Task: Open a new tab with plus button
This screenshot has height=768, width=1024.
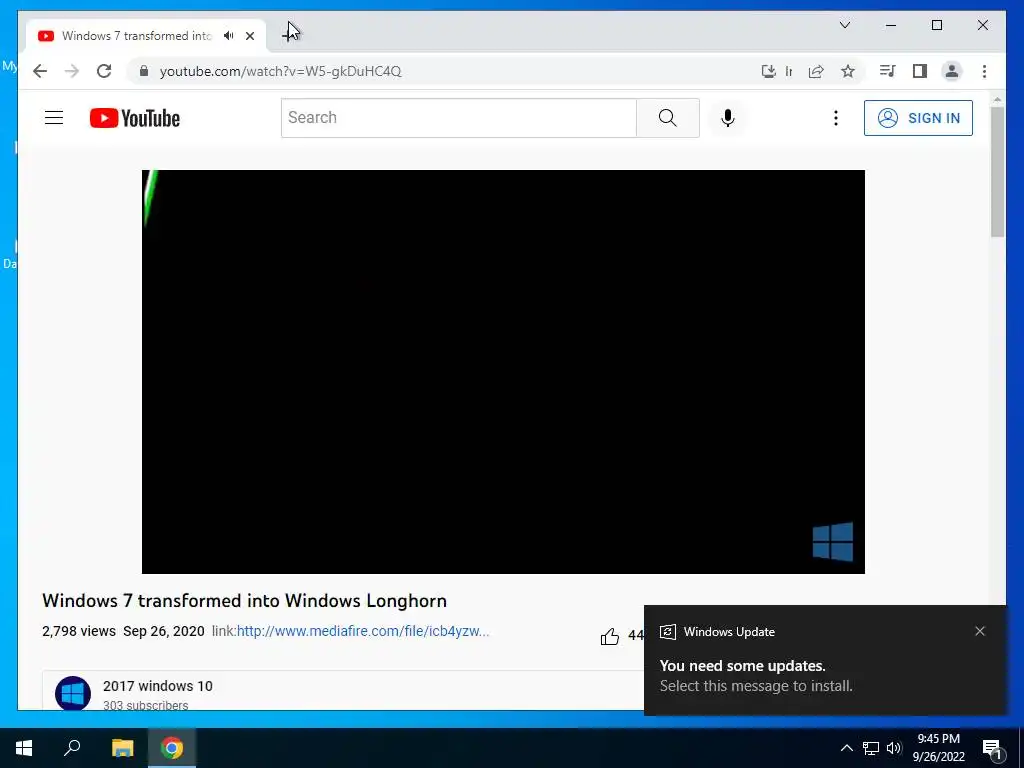Action: click(x=289, y=35)
